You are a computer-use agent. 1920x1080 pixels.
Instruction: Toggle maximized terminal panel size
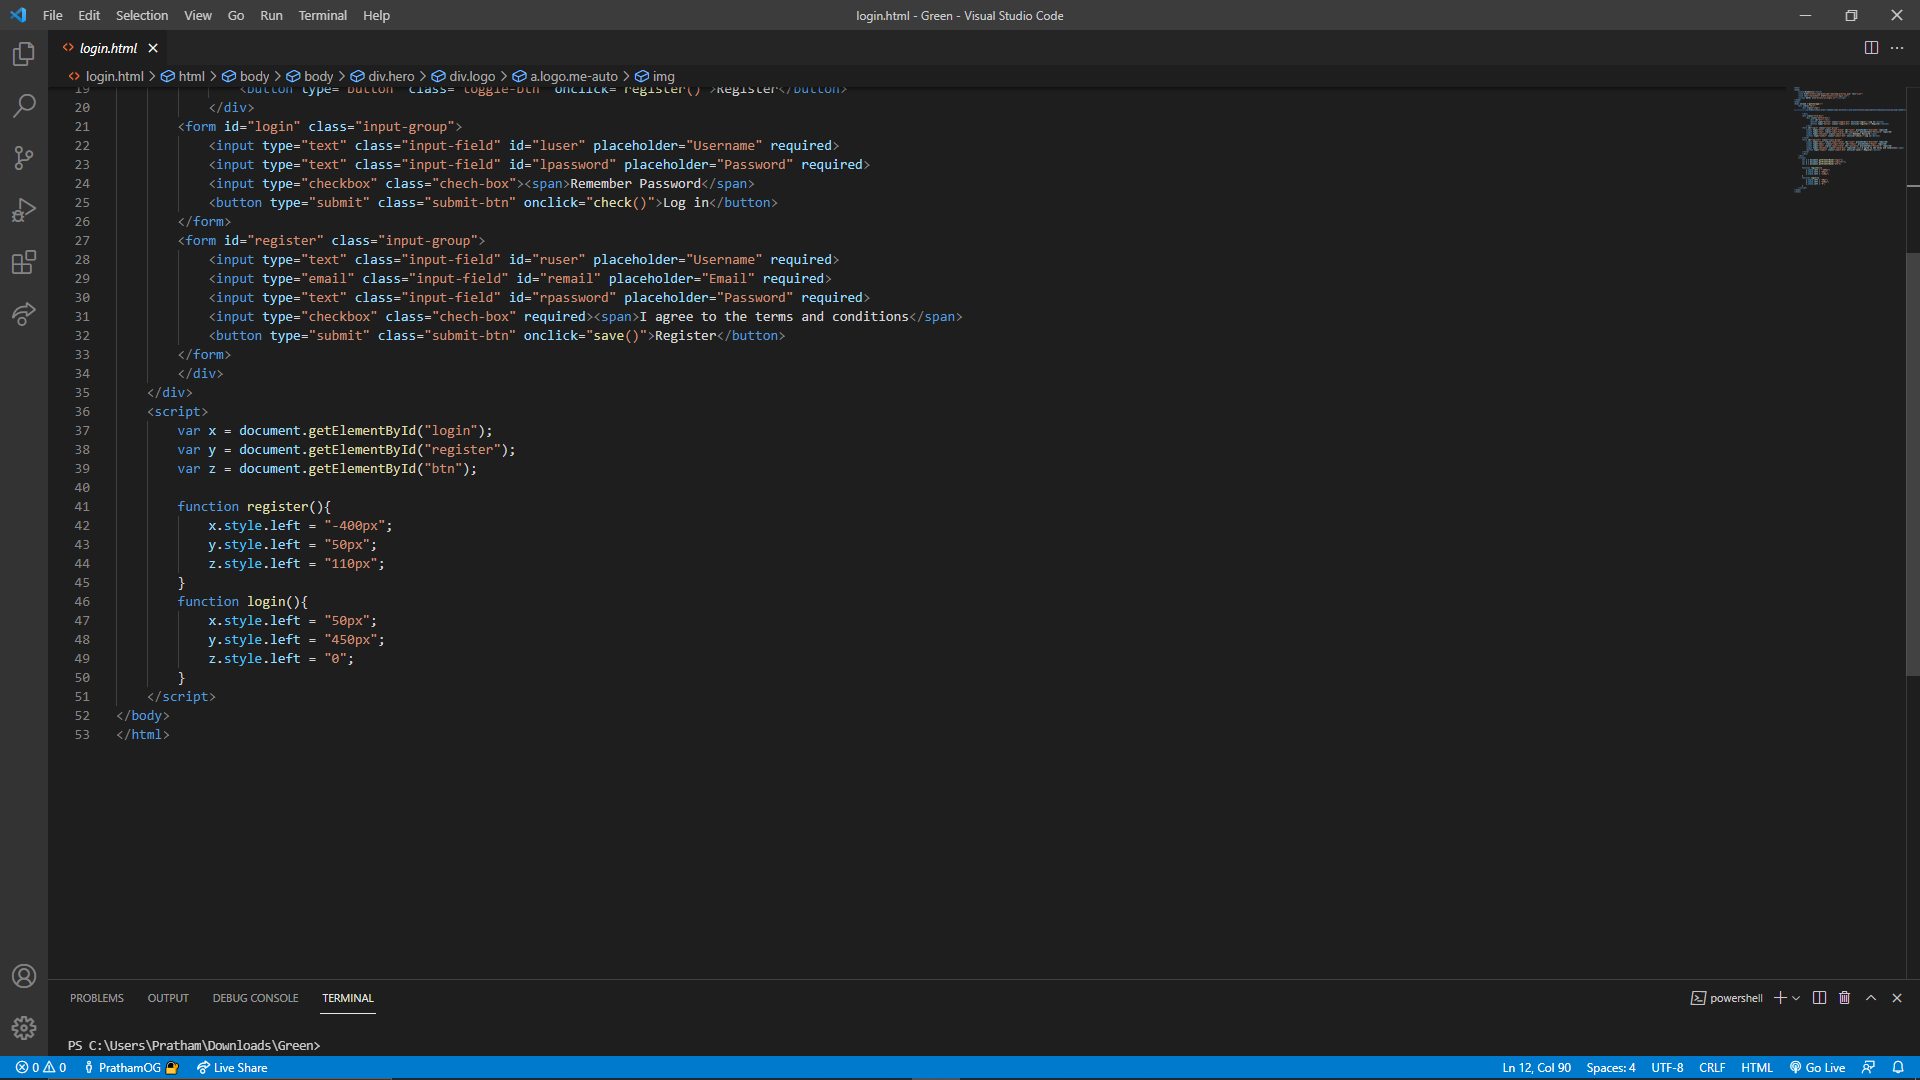tap(1871, 998)
